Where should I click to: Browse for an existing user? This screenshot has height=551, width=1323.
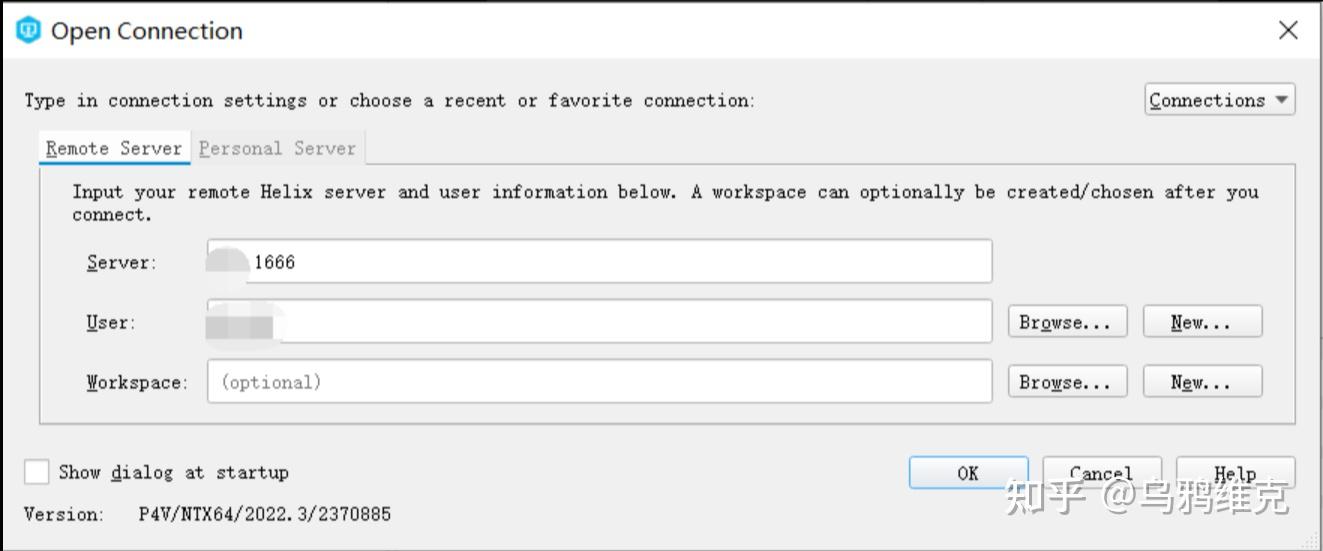(x=1067, y=322)
